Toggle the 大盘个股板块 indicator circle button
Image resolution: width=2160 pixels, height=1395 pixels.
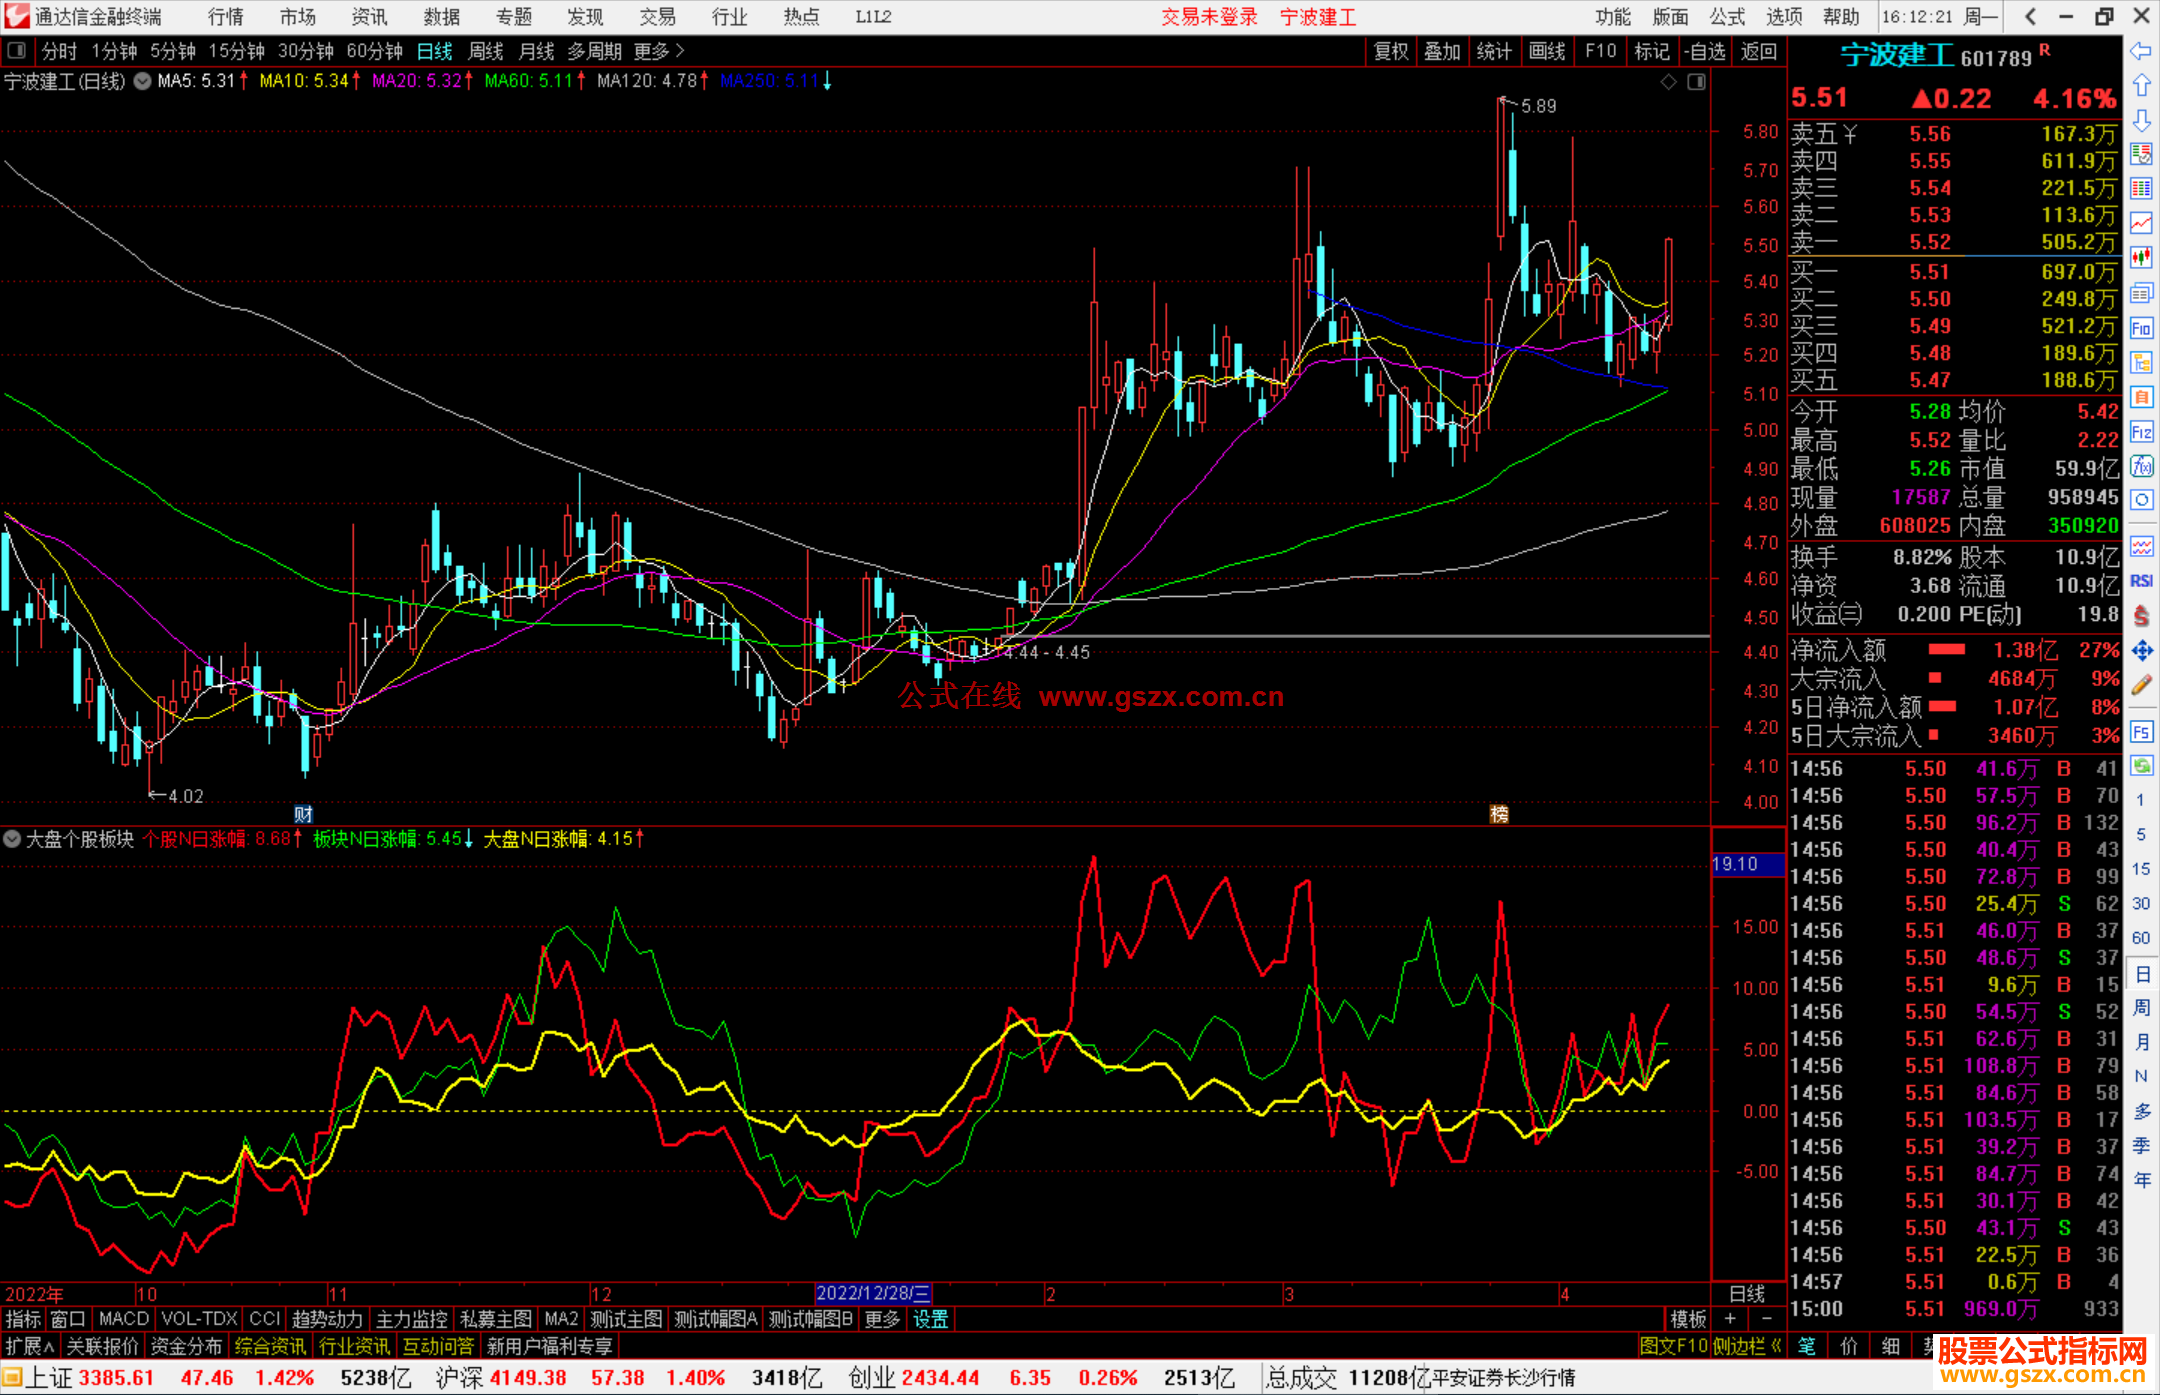[12, 839]
